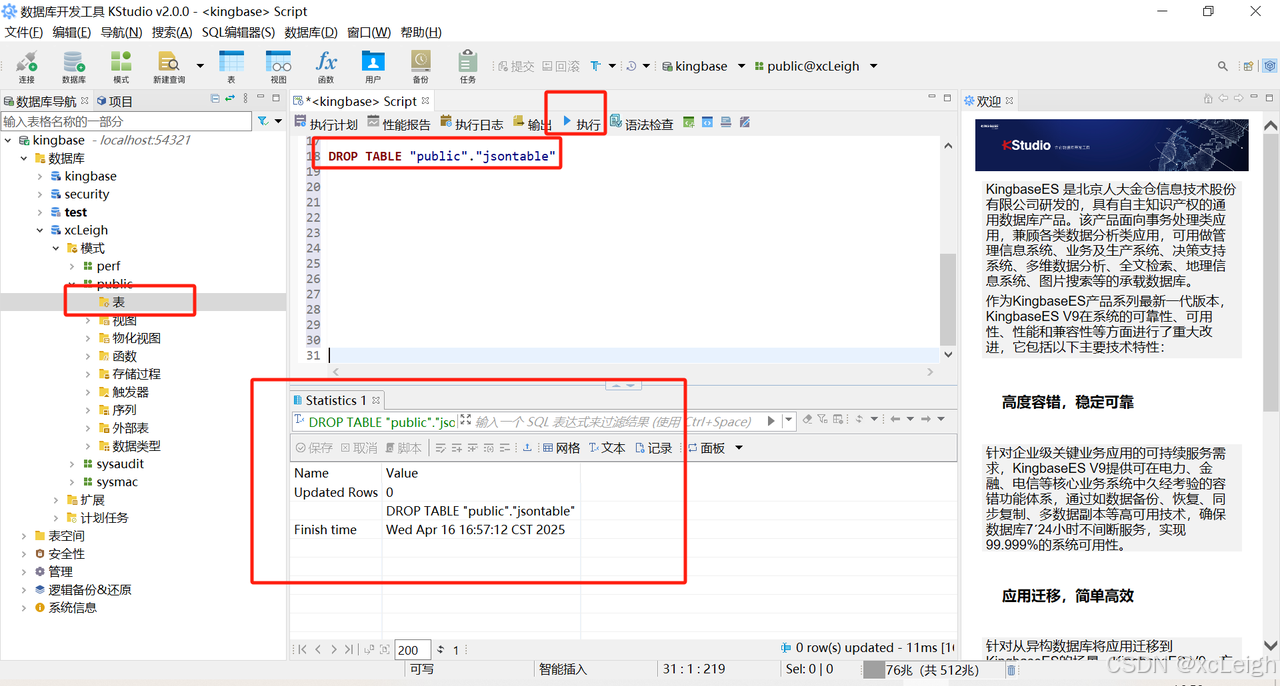Viewport: 1280px width, 686px height.
Task: Click the link-with-editor icon in database navigator
Action: coord(230,98)
